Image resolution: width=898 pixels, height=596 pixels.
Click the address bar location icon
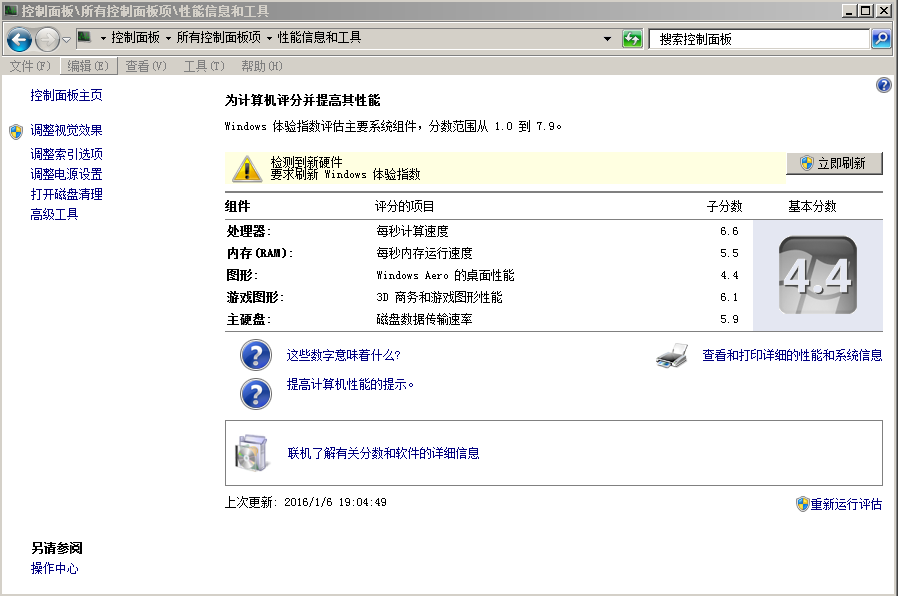point(85,37)
